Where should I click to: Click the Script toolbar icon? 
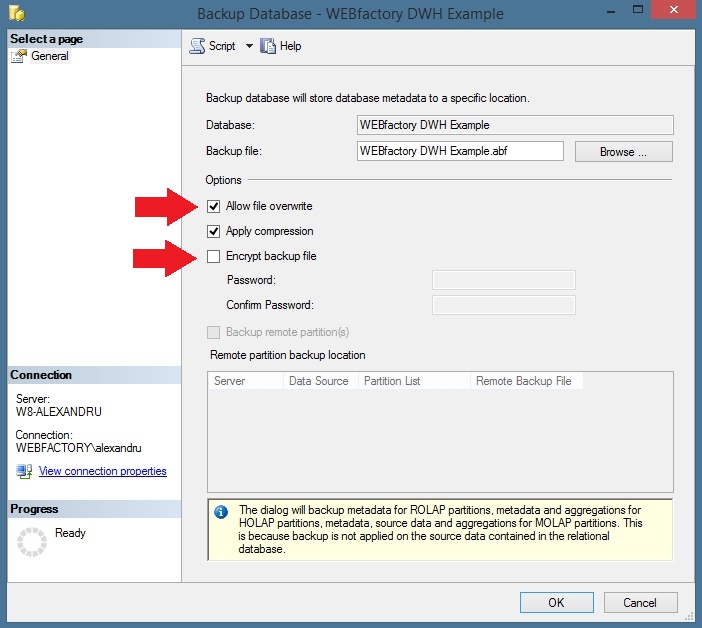pos(197,46)
